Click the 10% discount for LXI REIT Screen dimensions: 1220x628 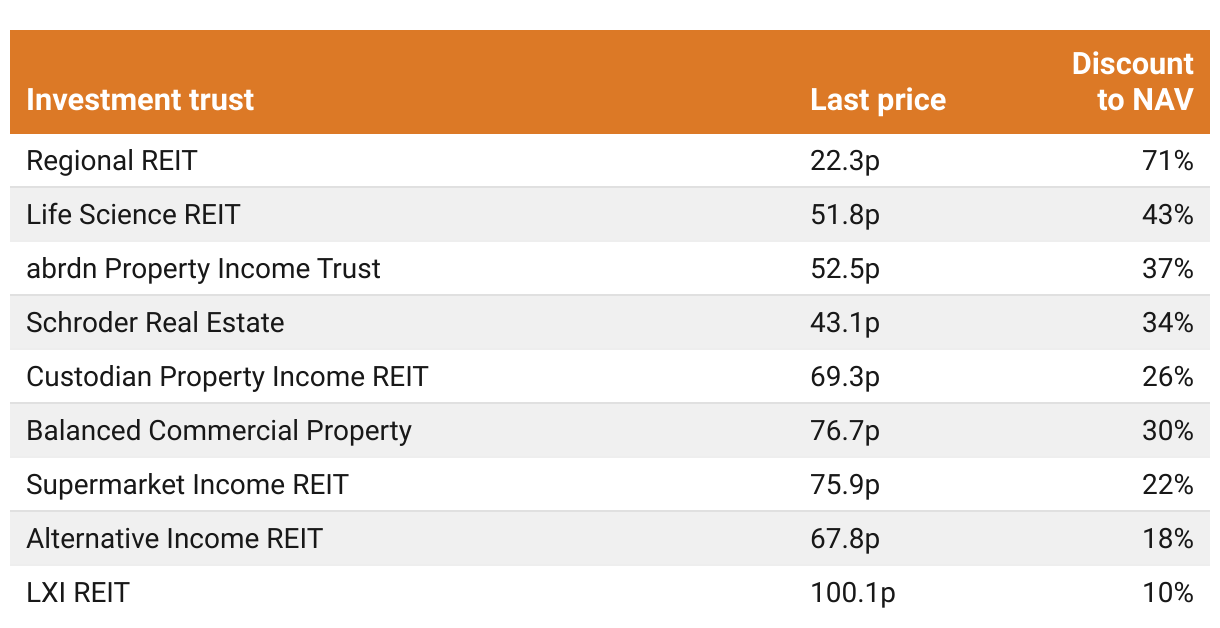point(1168,593)
